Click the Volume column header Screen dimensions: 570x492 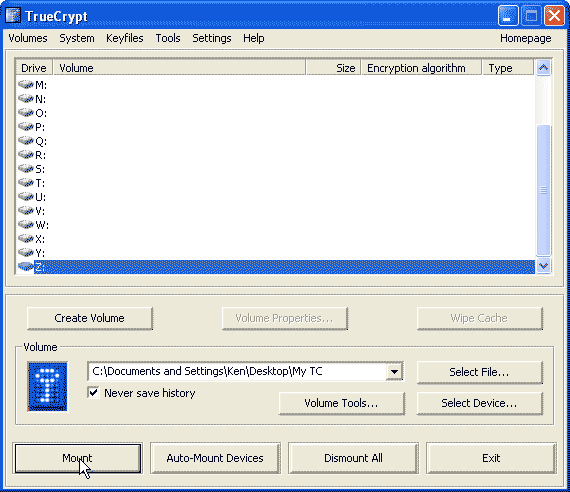[179, 68]
